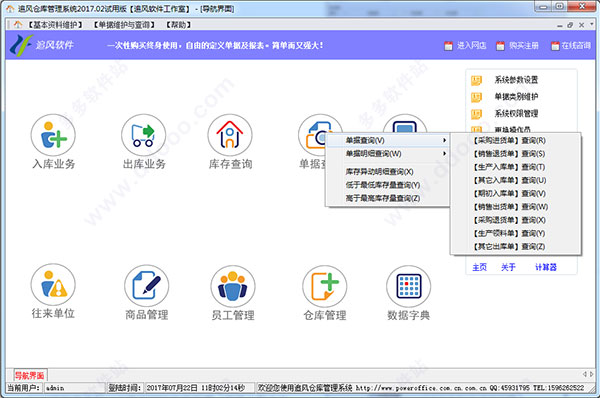This screenshot has width=600, height=398.
Task: Select 【生产领料单】查询(Y)
Action: click(516, 233)
